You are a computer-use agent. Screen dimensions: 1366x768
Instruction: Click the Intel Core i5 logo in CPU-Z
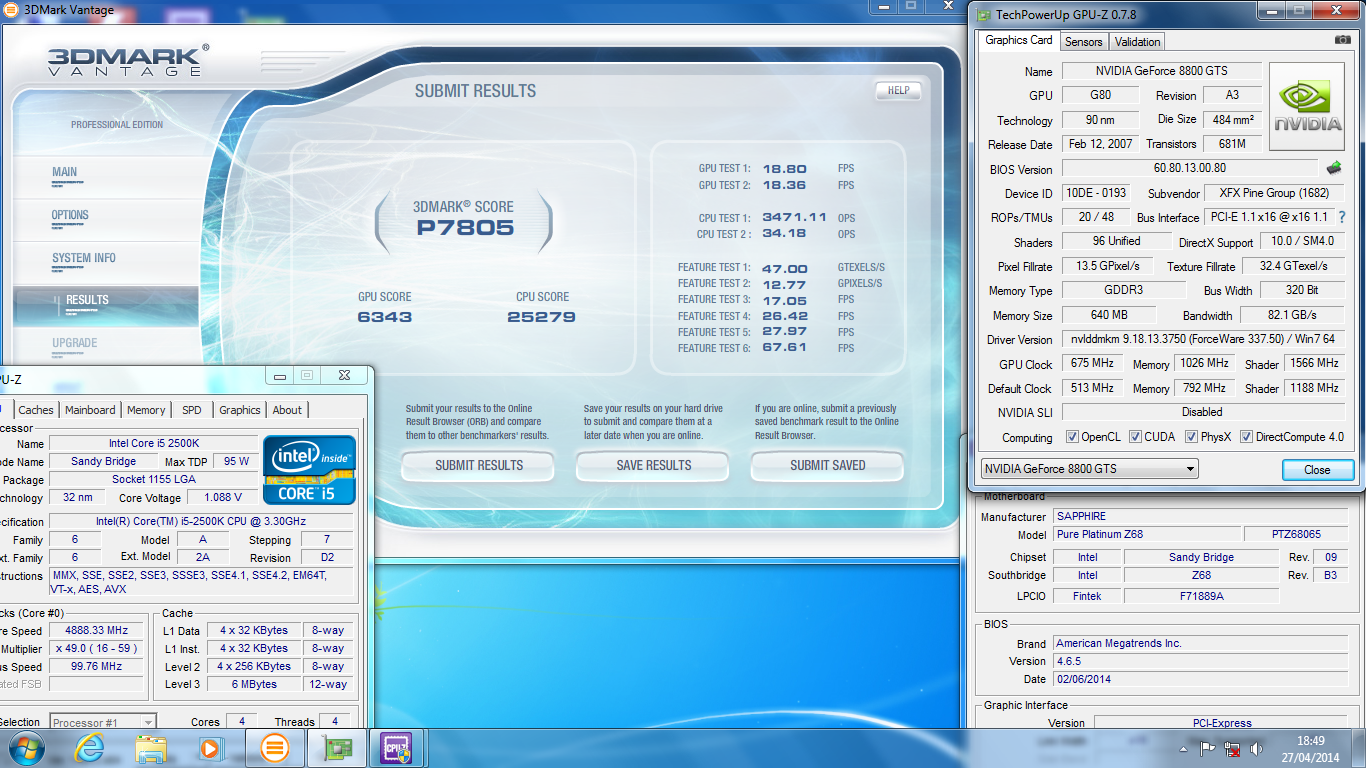click(309, 469)
